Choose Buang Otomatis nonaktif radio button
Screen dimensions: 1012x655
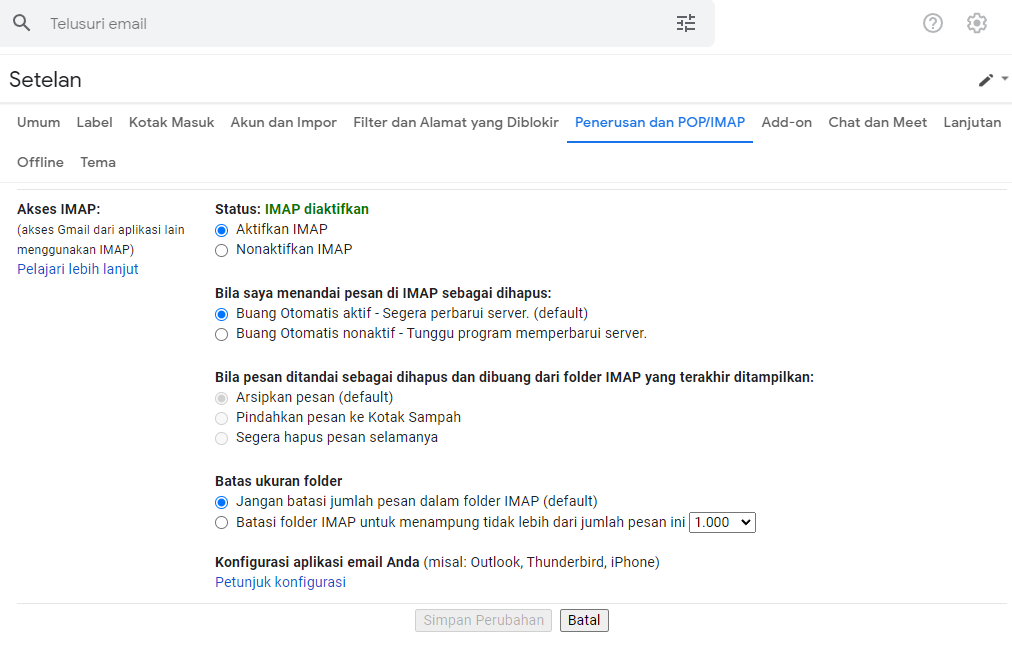coord(222,334)
